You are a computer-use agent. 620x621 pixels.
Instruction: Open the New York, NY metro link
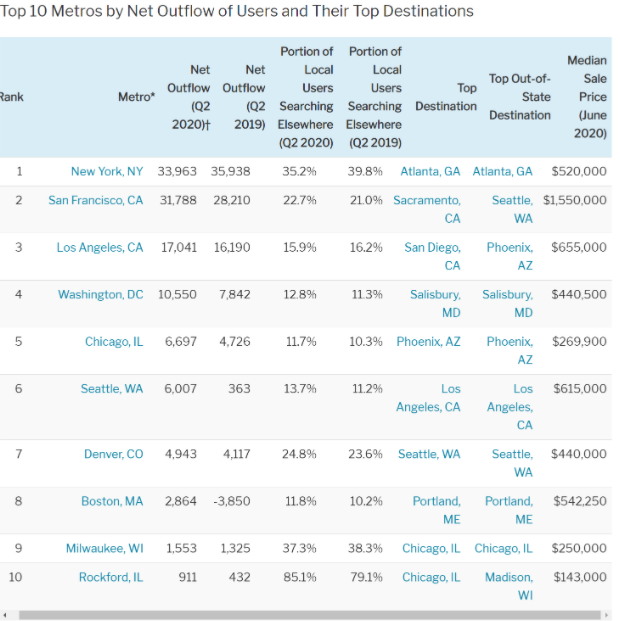coord(106,171)
